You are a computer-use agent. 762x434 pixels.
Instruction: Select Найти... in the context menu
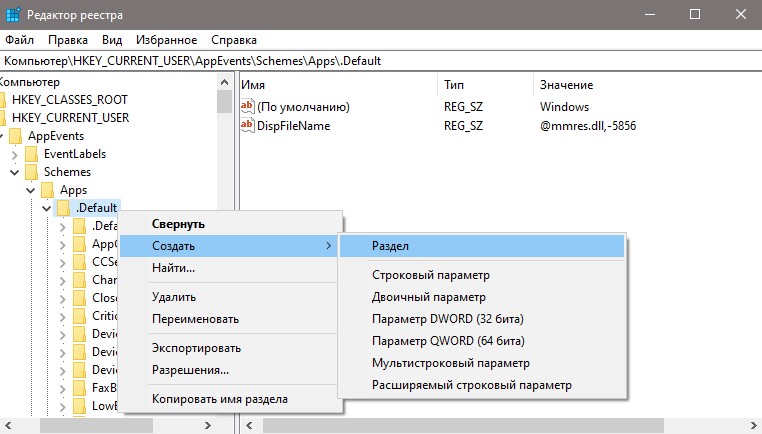228,268
